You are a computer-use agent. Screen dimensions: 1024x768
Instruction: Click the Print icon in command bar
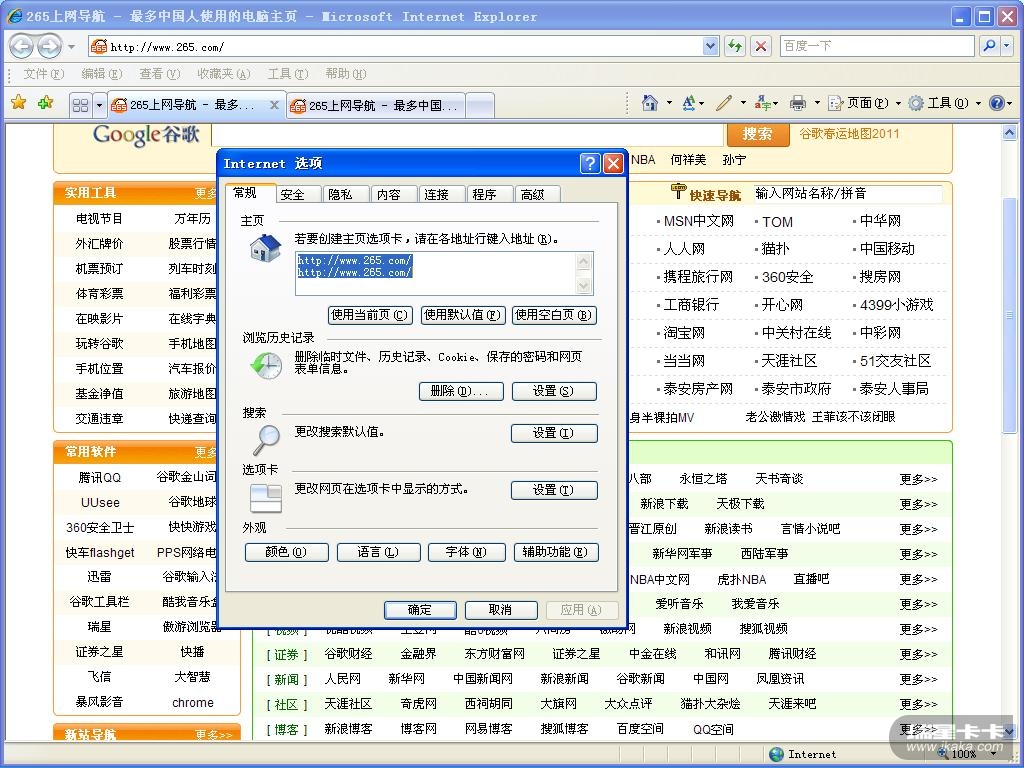pyautogui.click(x=798, y=103)
